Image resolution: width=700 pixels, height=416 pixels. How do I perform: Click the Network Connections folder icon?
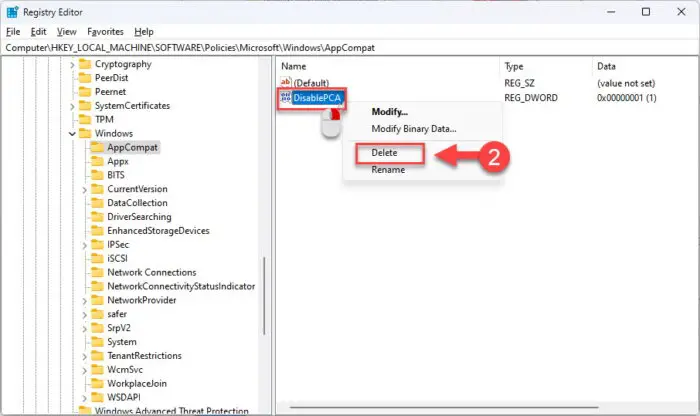click(x=97, y=272)
